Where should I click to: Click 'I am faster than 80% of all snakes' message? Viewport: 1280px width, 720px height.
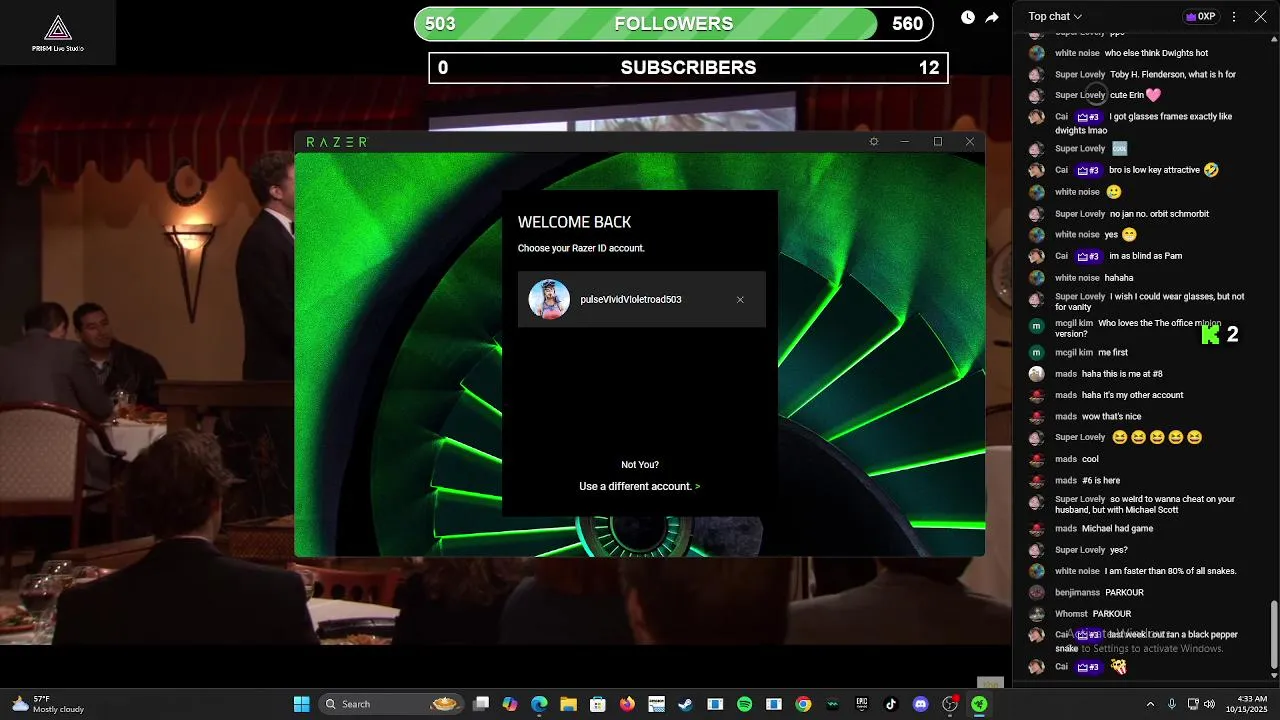1171,571
